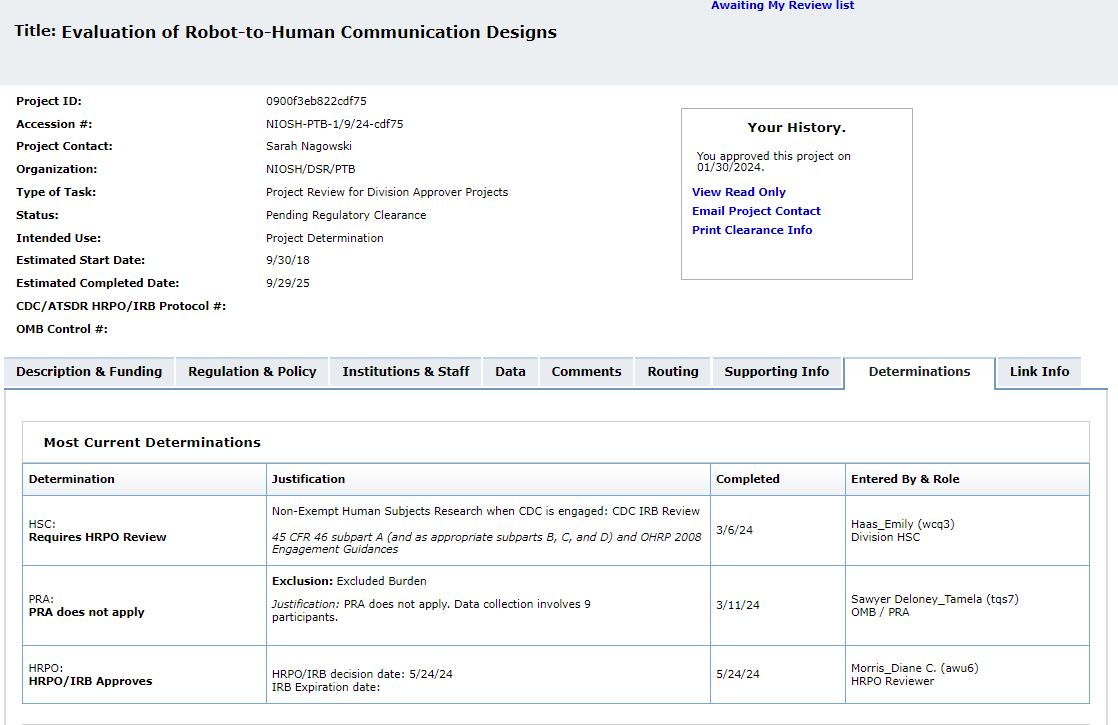Screen dimensions: 1118x725
Task: Select the Data tab
Action: click(x=510, y=372)
